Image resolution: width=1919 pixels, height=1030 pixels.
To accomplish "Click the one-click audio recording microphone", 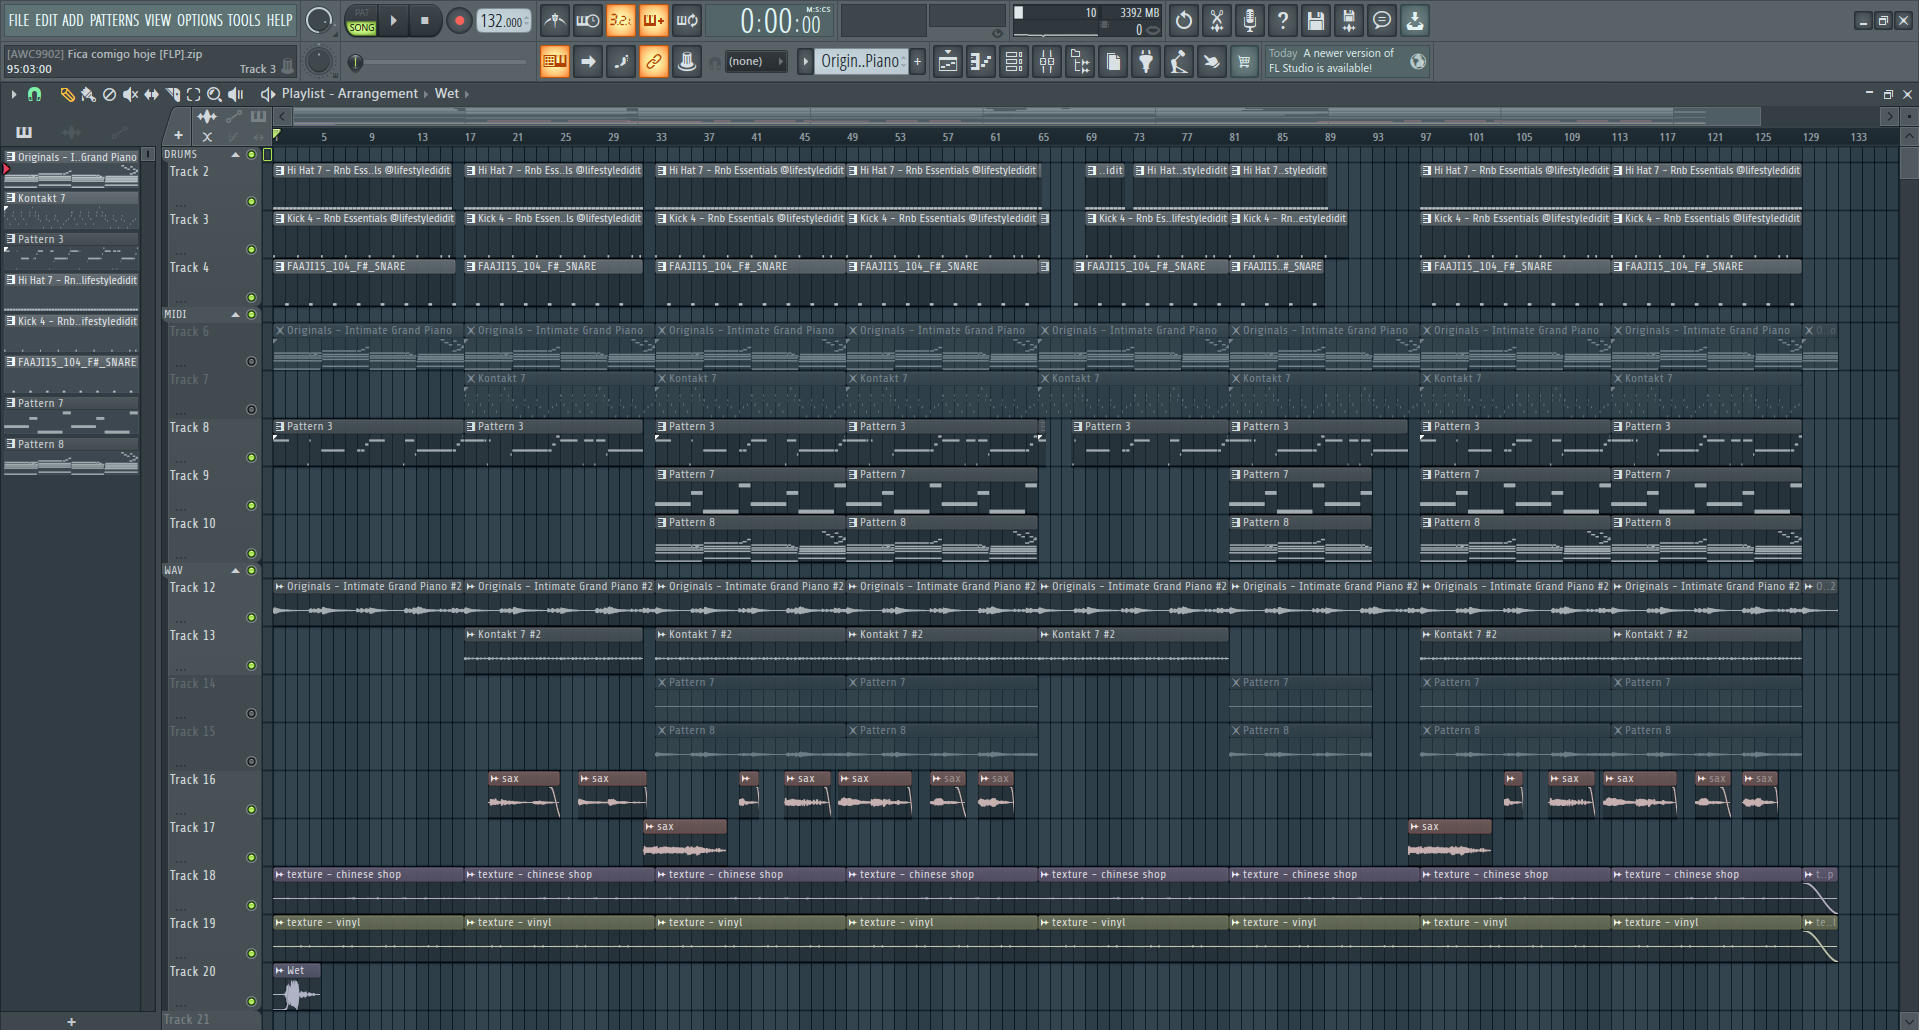I will click(1250, 20).
